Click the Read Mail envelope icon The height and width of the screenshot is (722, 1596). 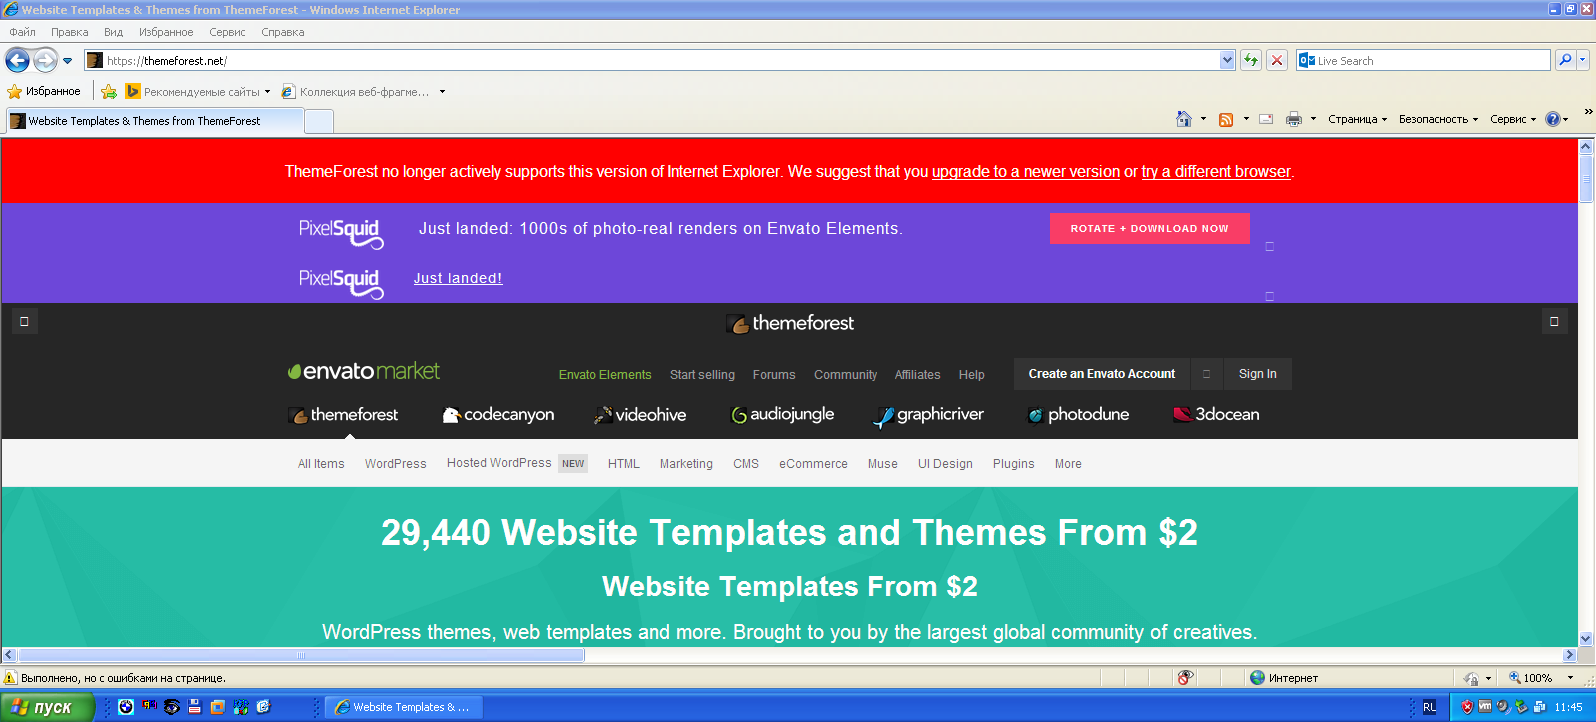coord(1266,119)
